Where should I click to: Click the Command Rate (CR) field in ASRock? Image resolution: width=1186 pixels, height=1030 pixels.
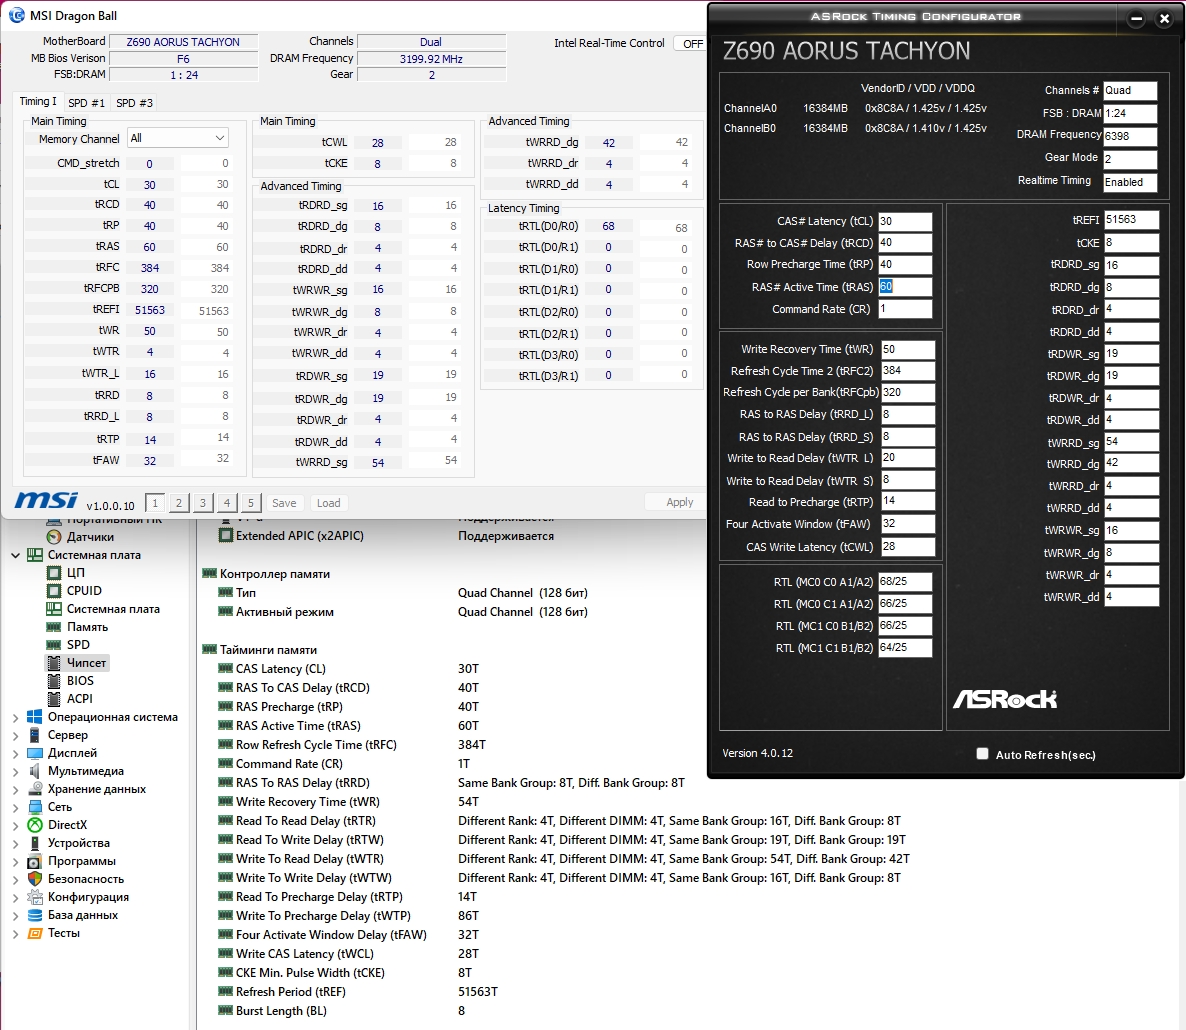coord(905,309)
